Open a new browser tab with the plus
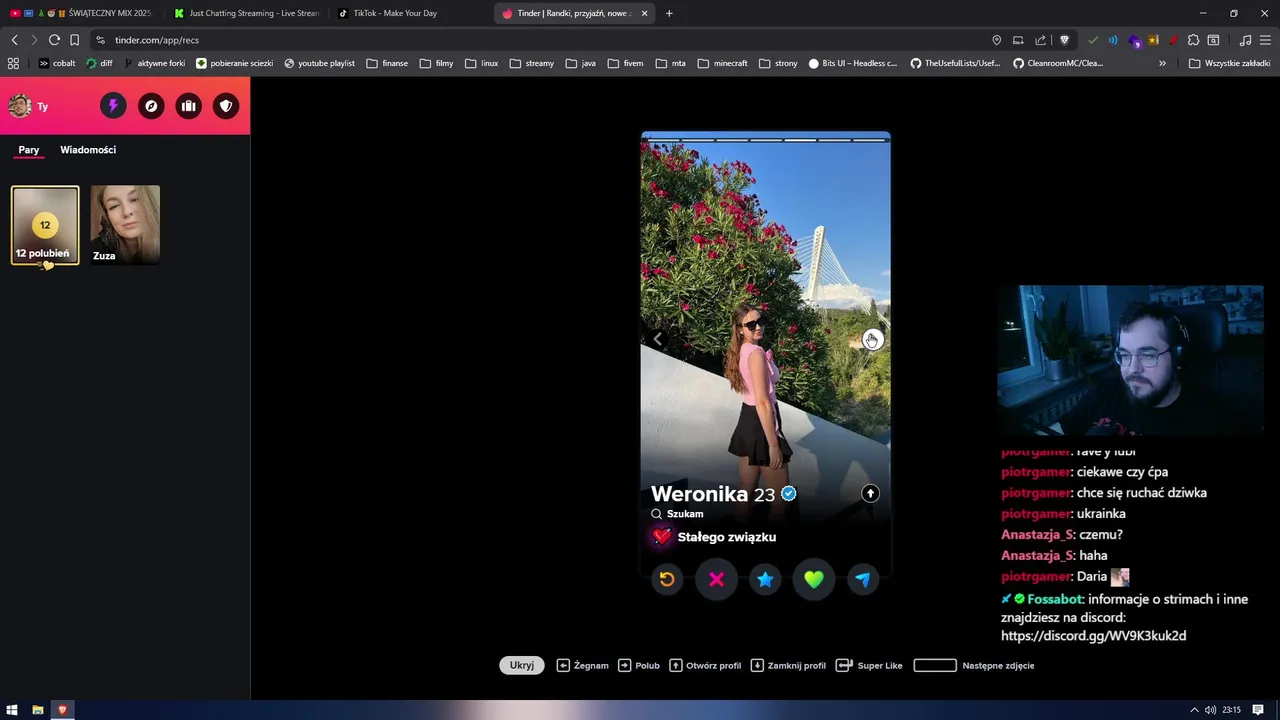Image resolution: width=1280 pixels, height=720 pixels. point(669,13)
